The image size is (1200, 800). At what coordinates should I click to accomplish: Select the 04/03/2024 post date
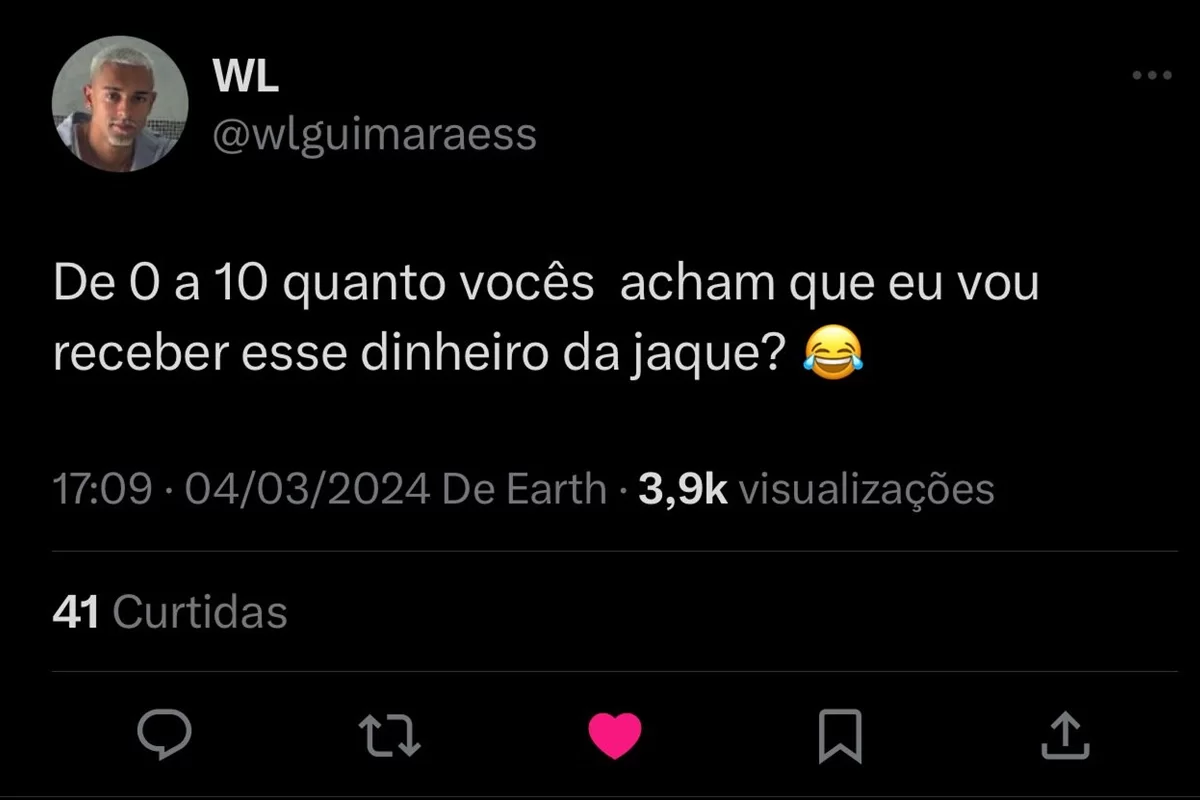[x=305, y=490]
